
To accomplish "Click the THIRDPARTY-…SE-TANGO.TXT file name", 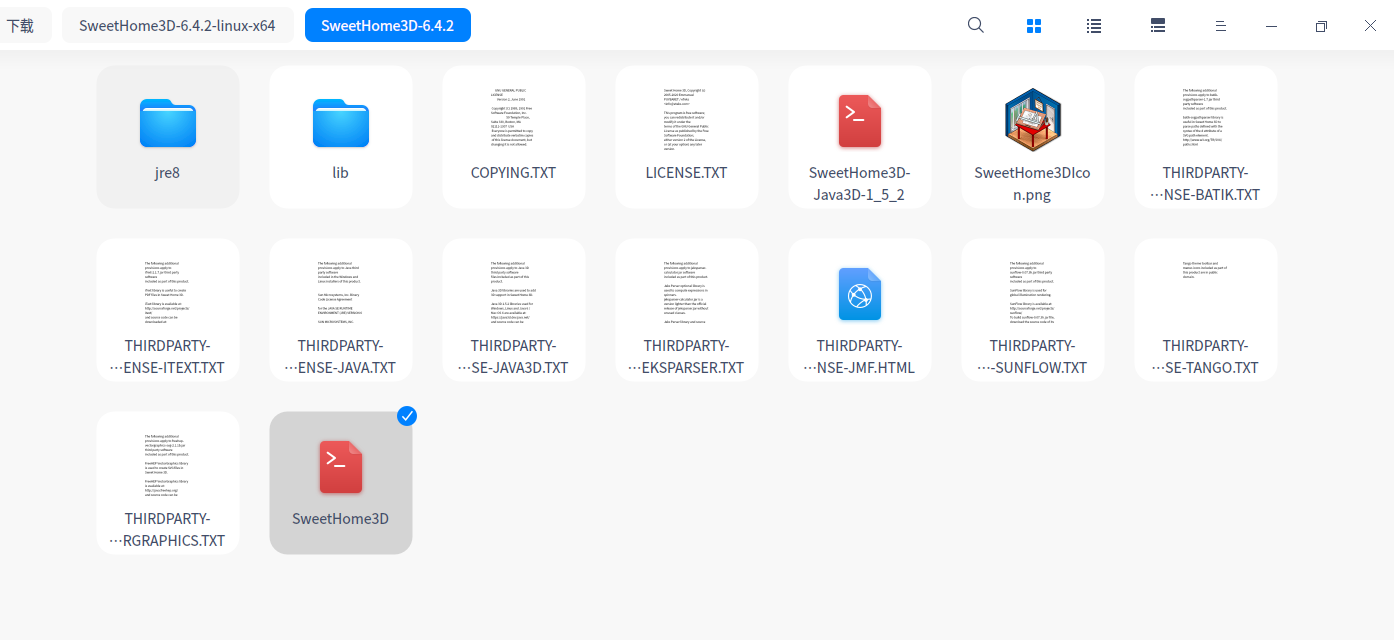I will [x=1206, y=357].
